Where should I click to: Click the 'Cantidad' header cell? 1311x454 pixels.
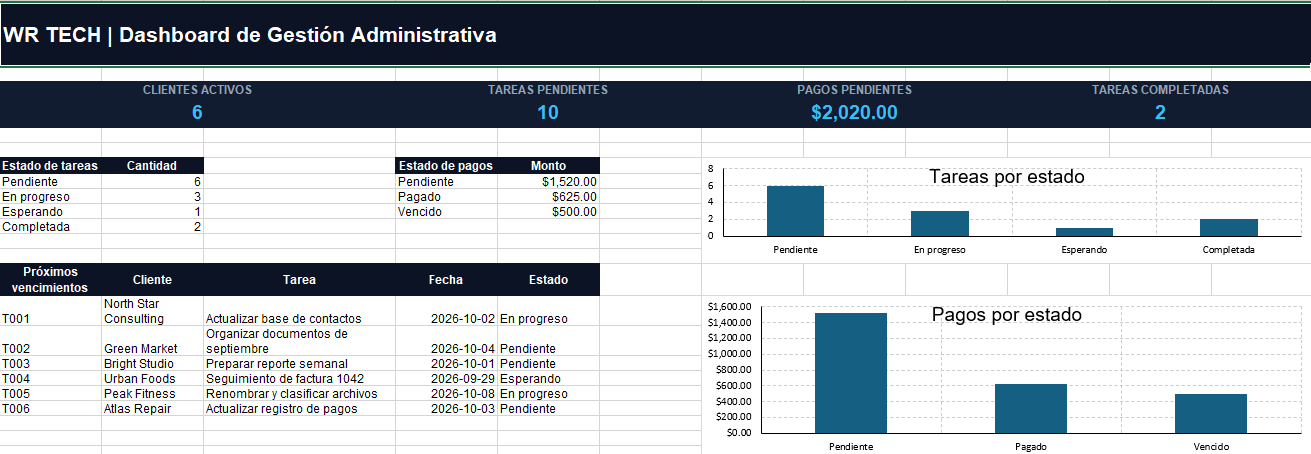tap(152, 166)
